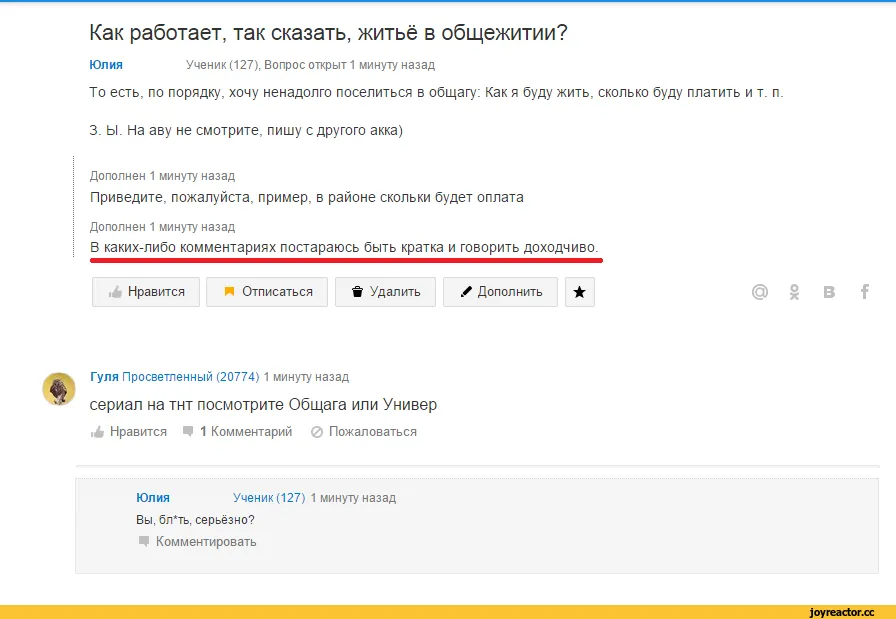Share via Mail.ru @ icon
The height and width of the screenshot is (619, 896).
(x=759, y=292)
